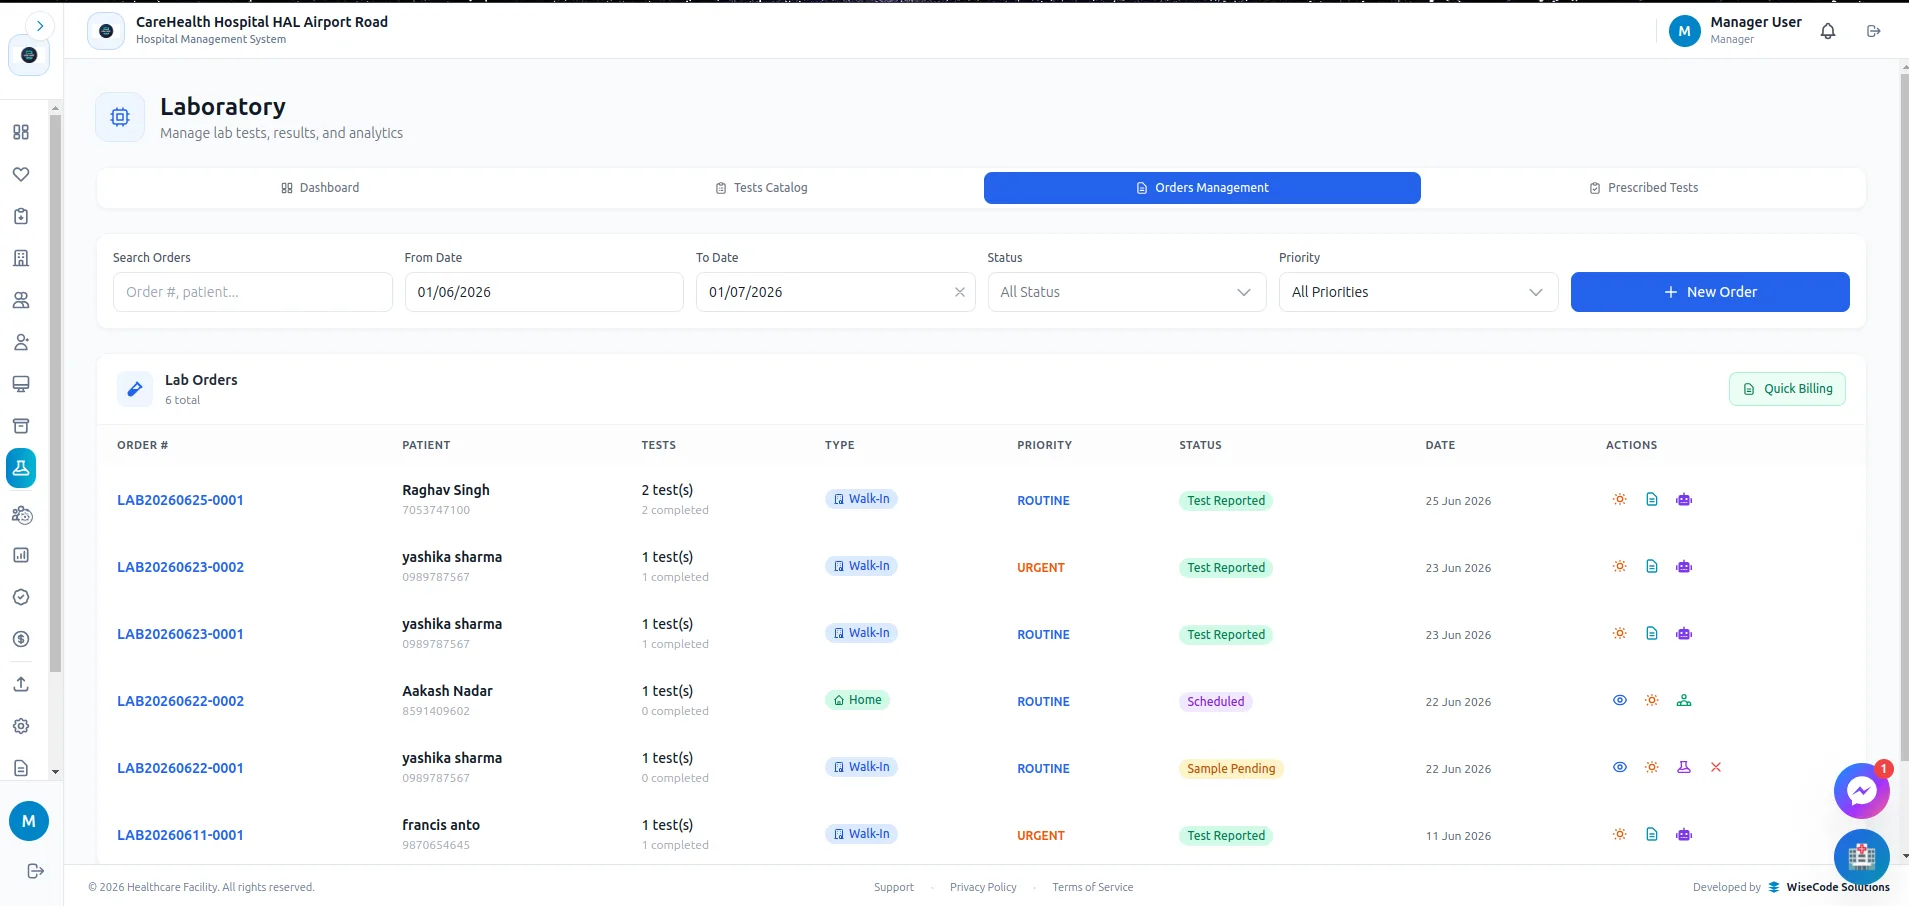Open the upload icon in sidebar

(x=21, y=684)
